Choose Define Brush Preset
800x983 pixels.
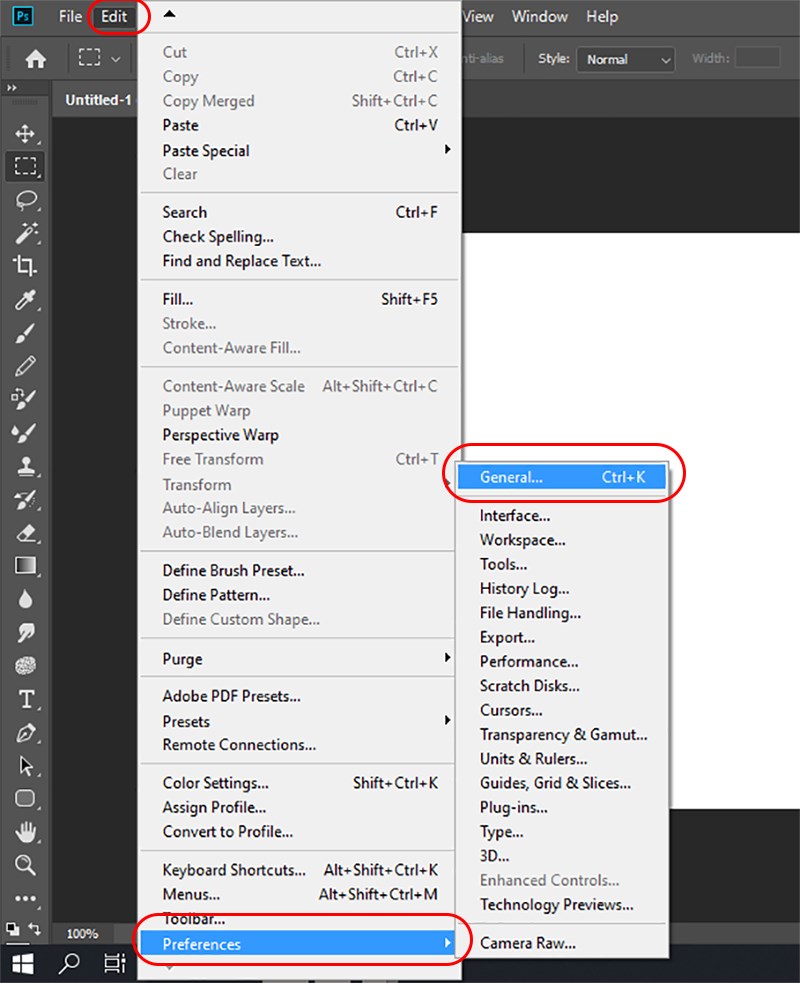coord(299,570)
